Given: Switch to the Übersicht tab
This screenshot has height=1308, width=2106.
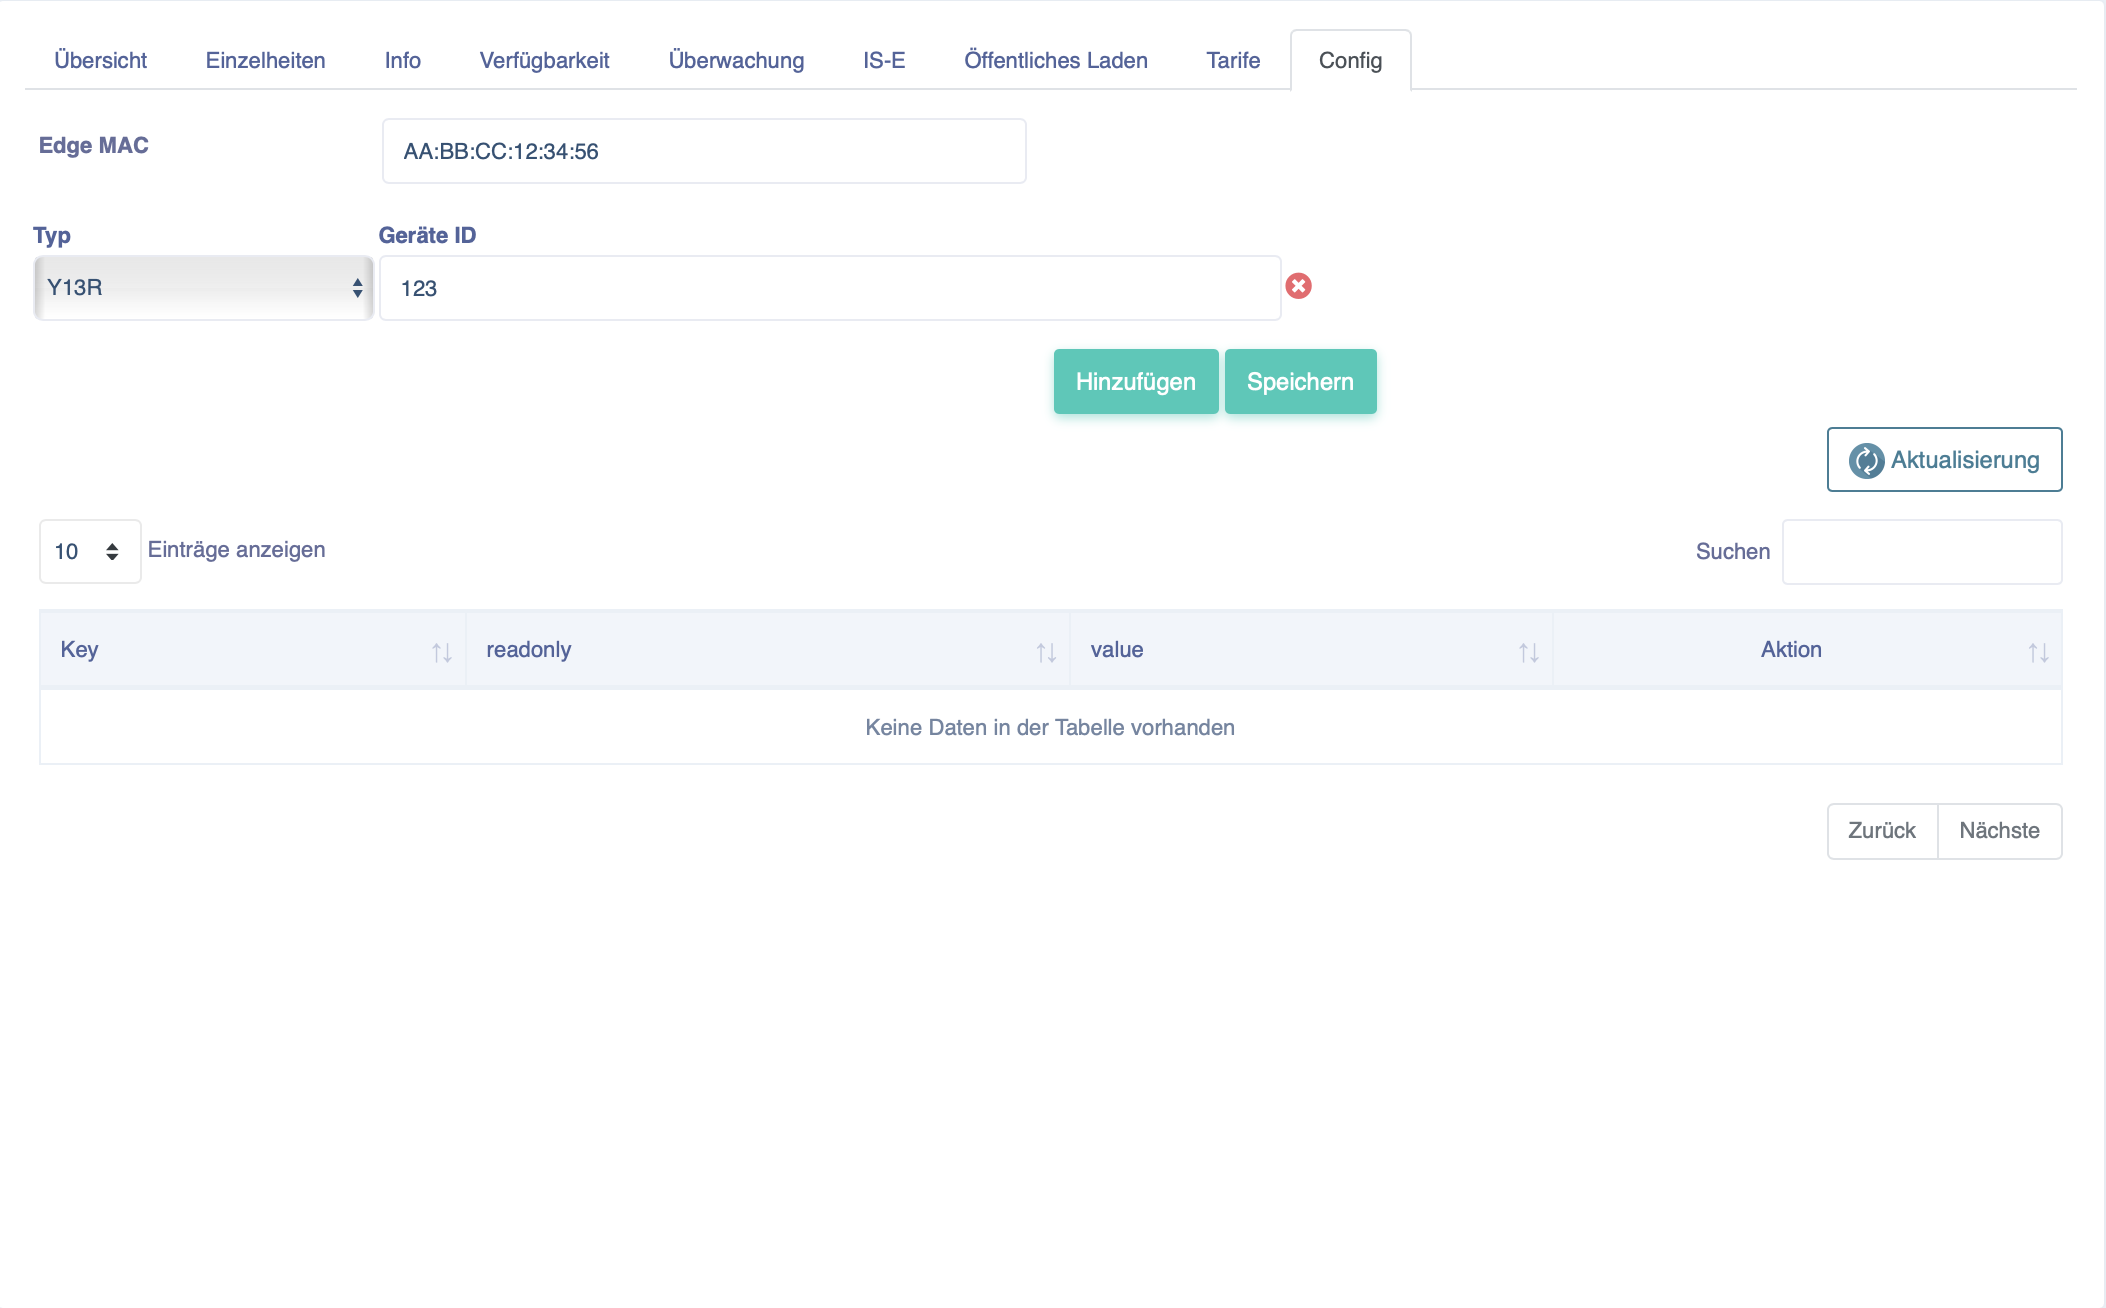Looking at the screenshot, I should tap(100, 60).
